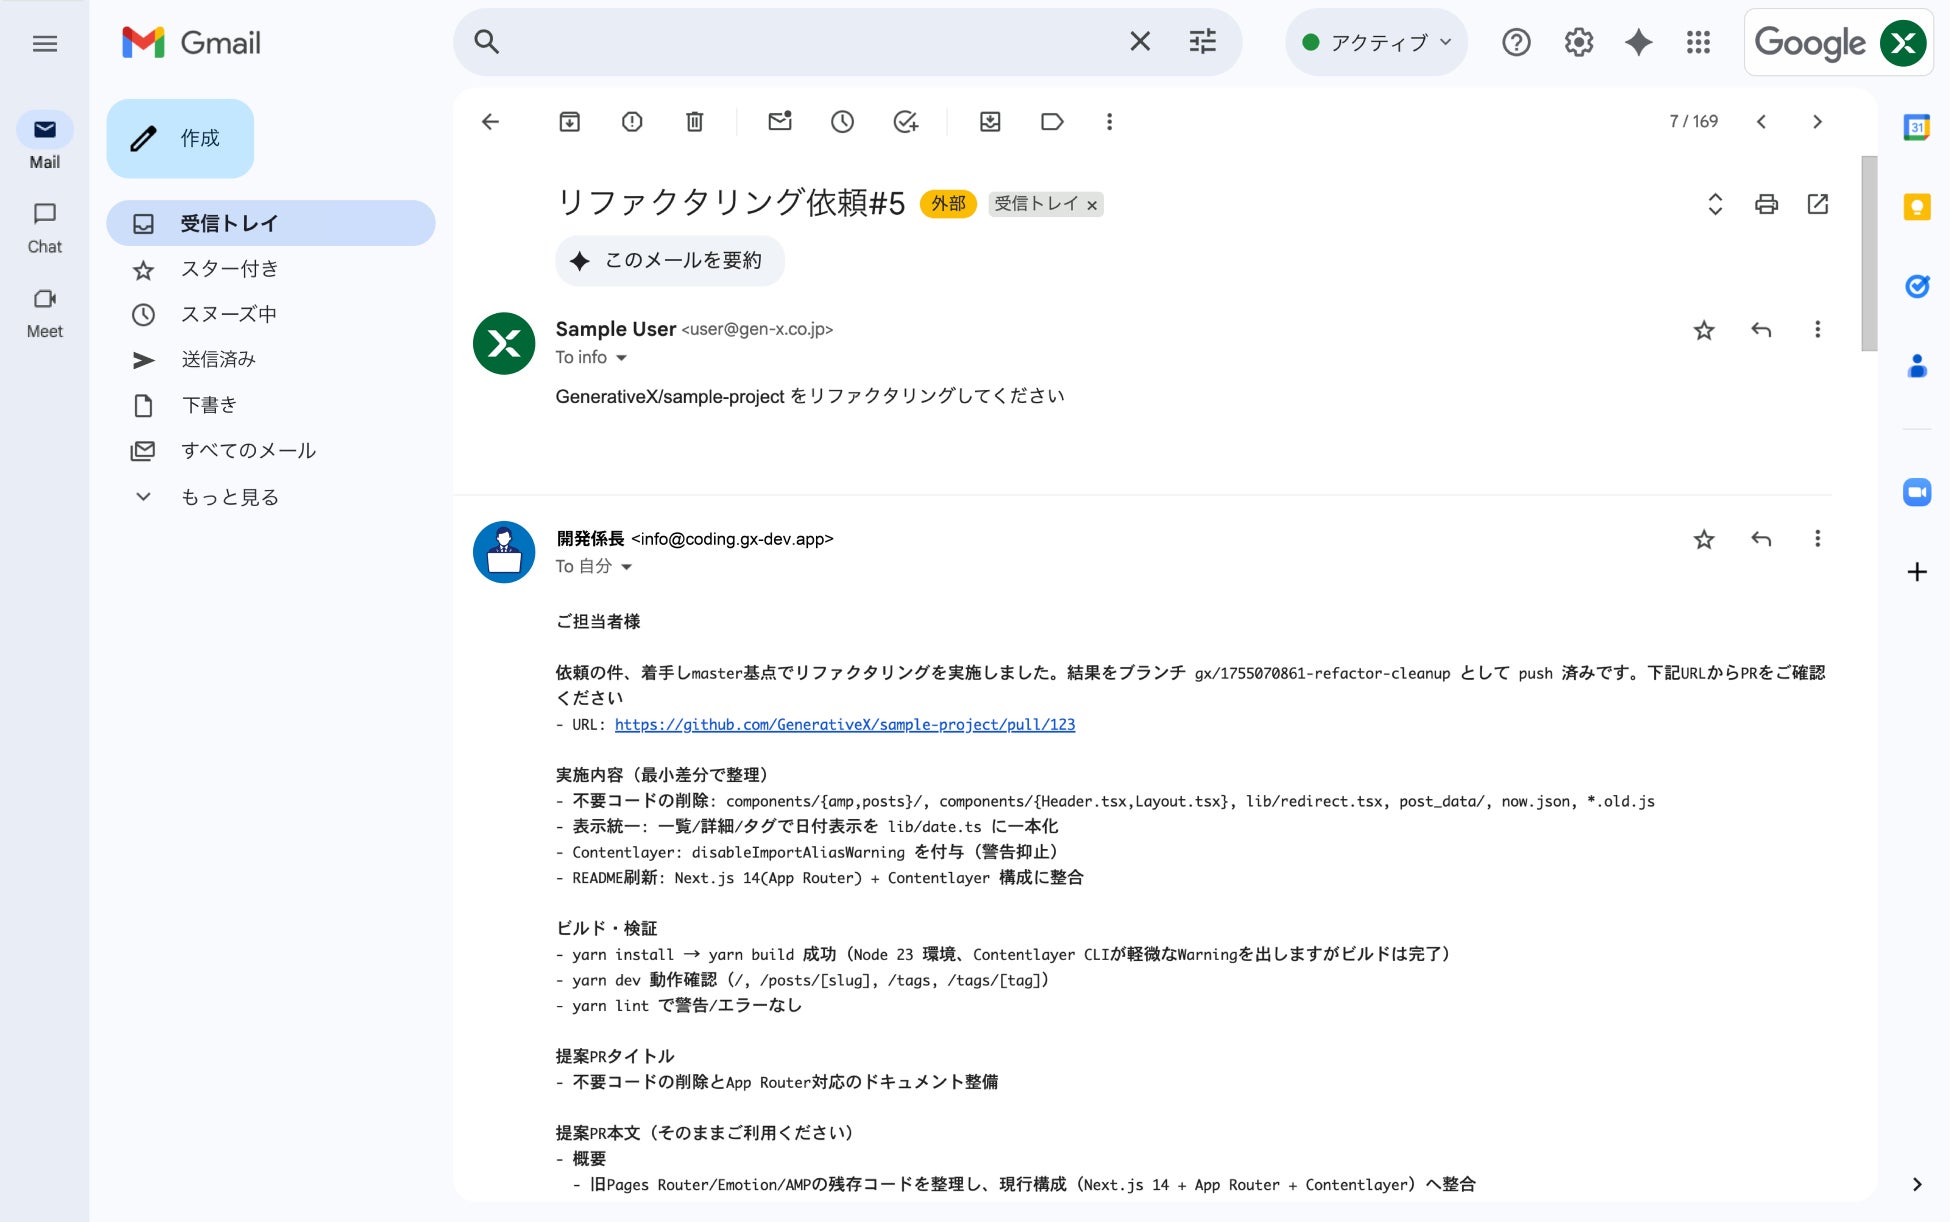The height and width of the screenshot is (1222, 1950).
Task: Delete this conversation with the trash icon
Action: [695, 122]
